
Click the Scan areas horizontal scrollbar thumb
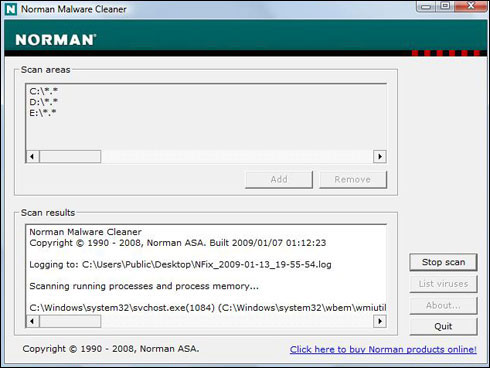[70, 156]
